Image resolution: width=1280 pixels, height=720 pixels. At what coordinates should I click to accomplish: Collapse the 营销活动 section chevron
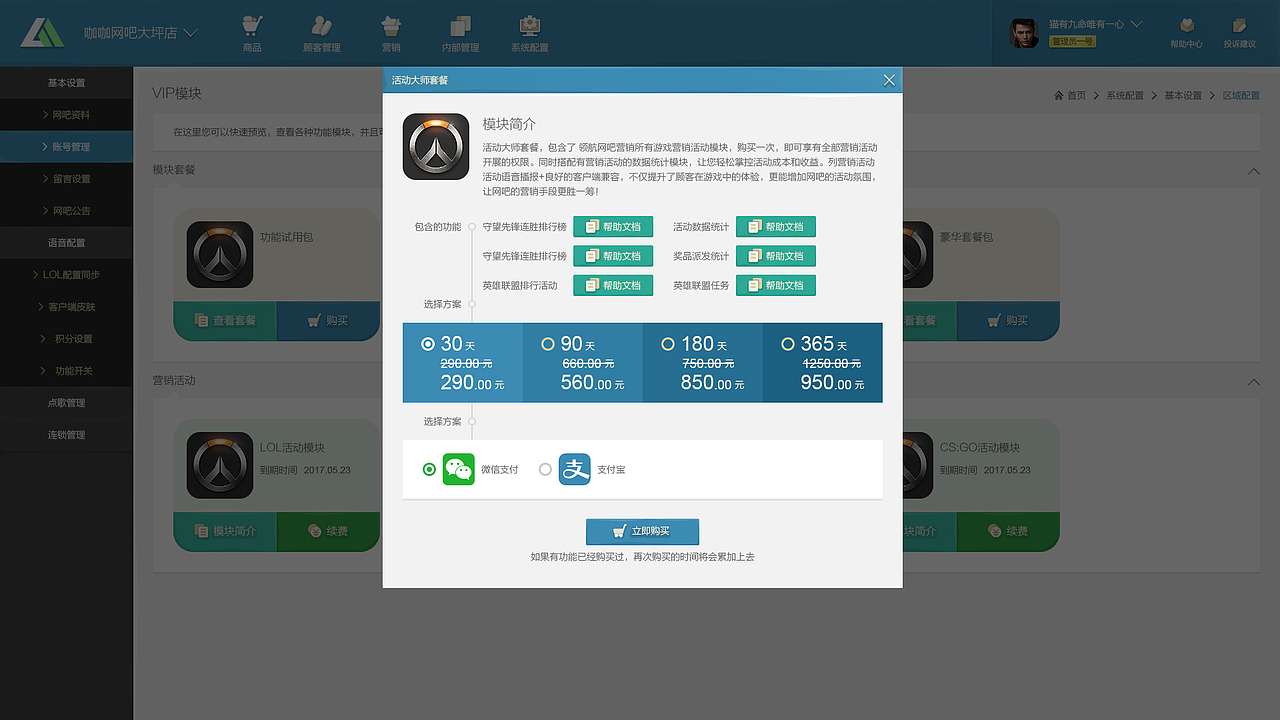1253,382
